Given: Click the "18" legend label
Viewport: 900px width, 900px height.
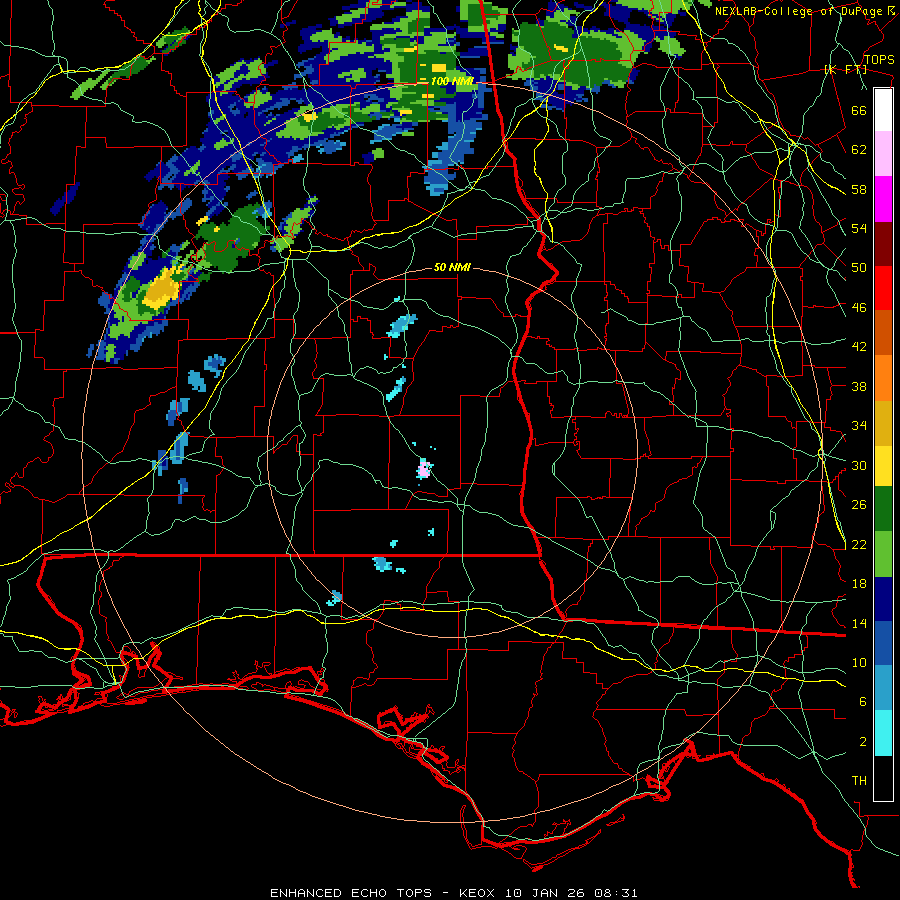Looking at the screenshot, I should pos(859,584).
